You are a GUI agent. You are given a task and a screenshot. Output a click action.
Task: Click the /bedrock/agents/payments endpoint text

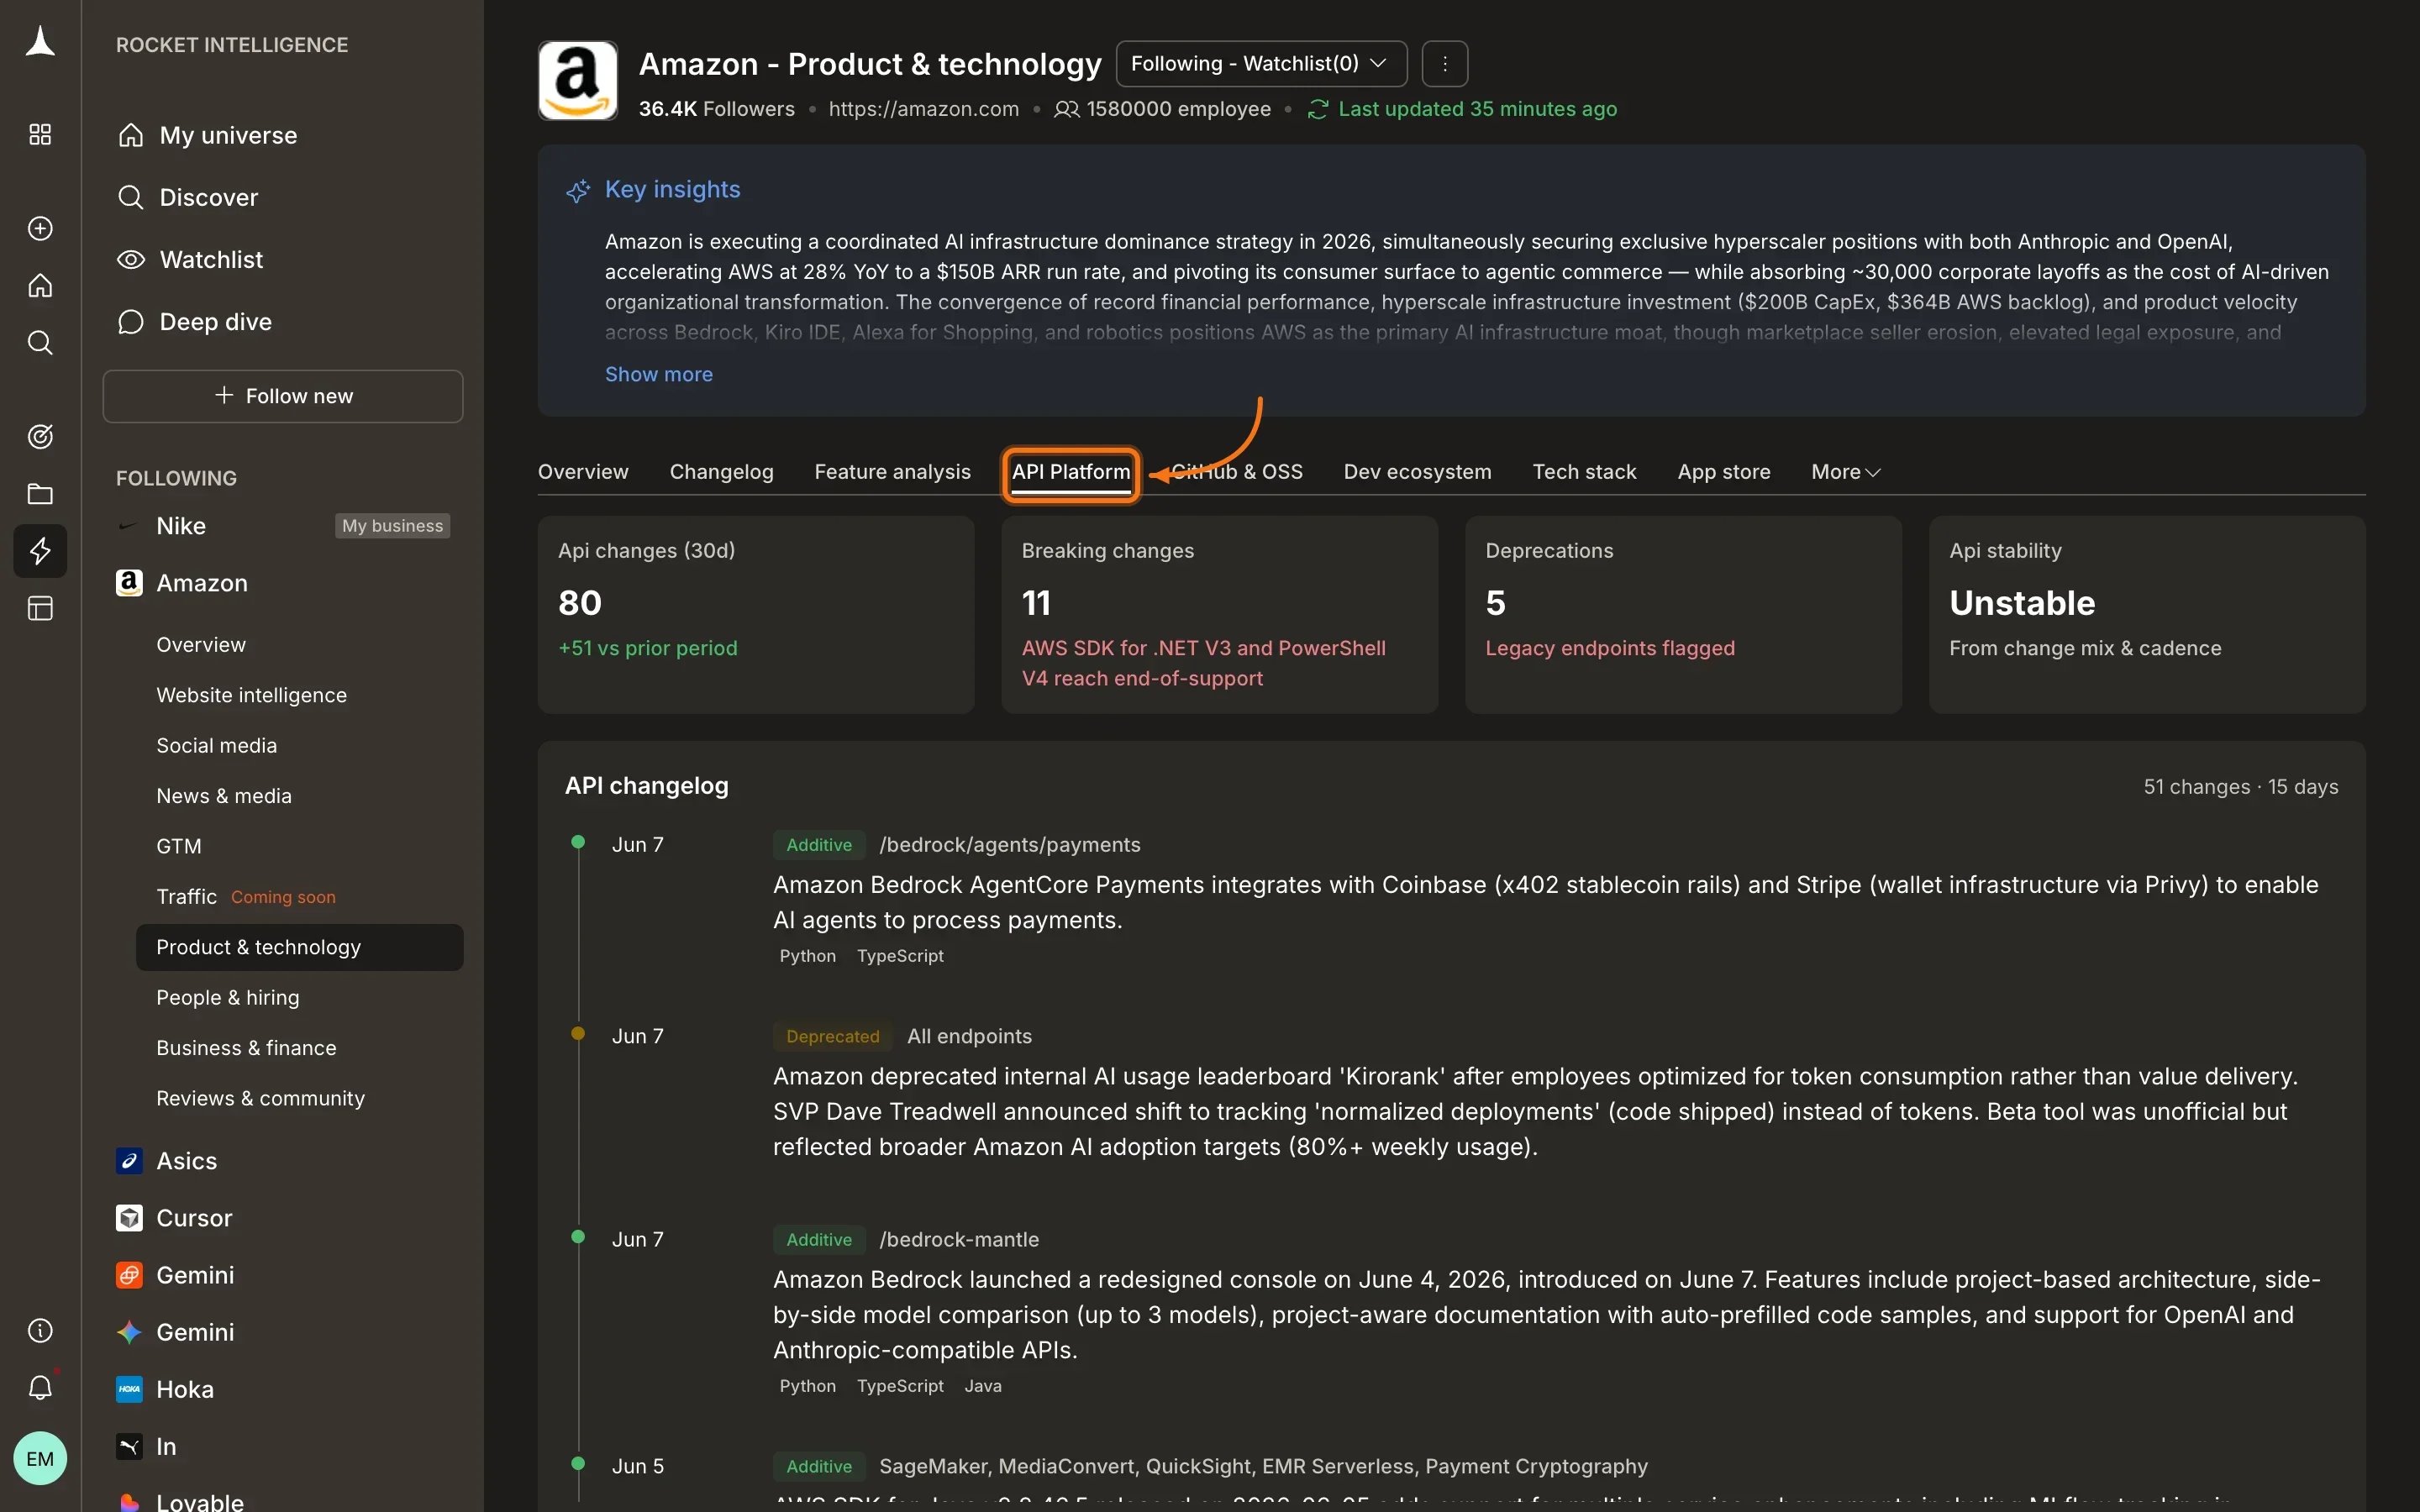(1009, 845)
